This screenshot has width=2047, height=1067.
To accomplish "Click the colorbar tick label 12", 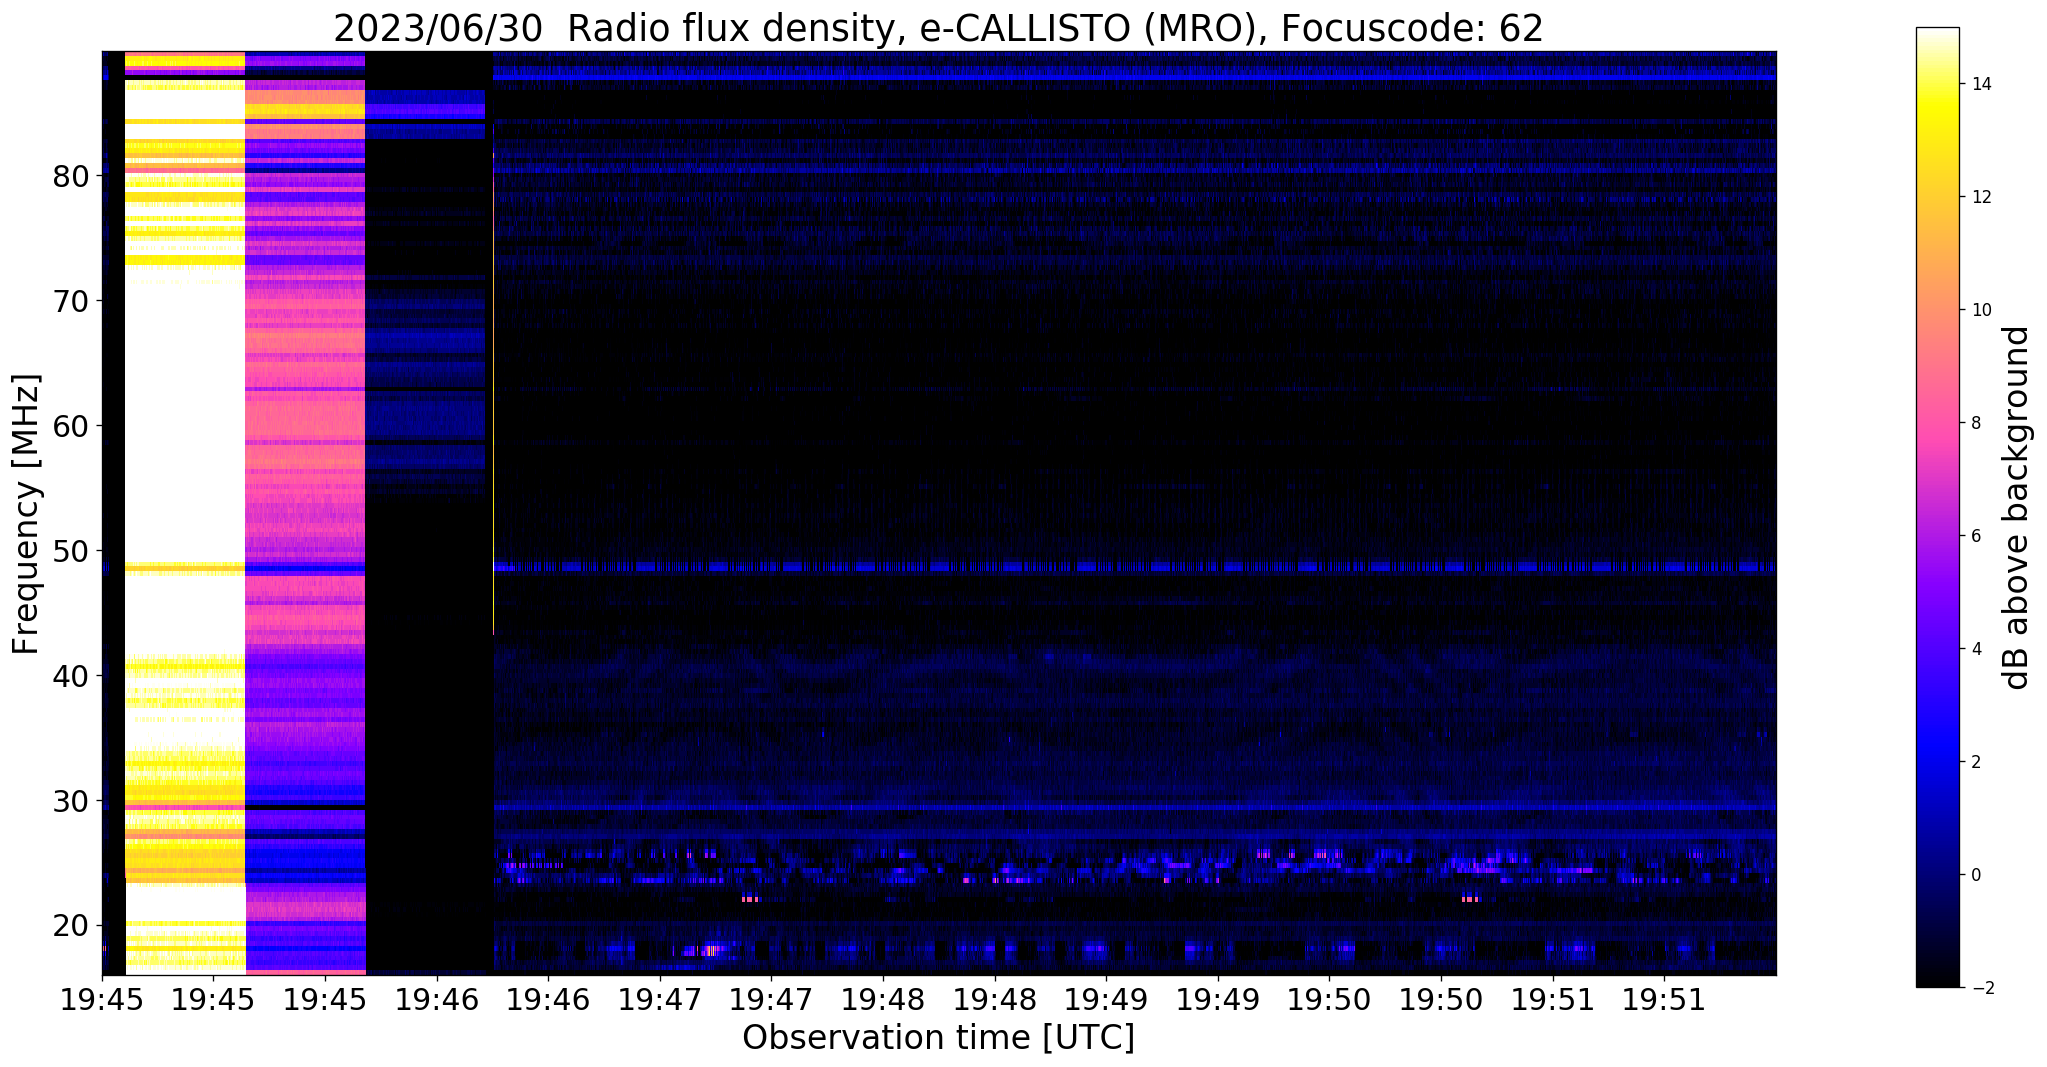I will point(1979,197).
